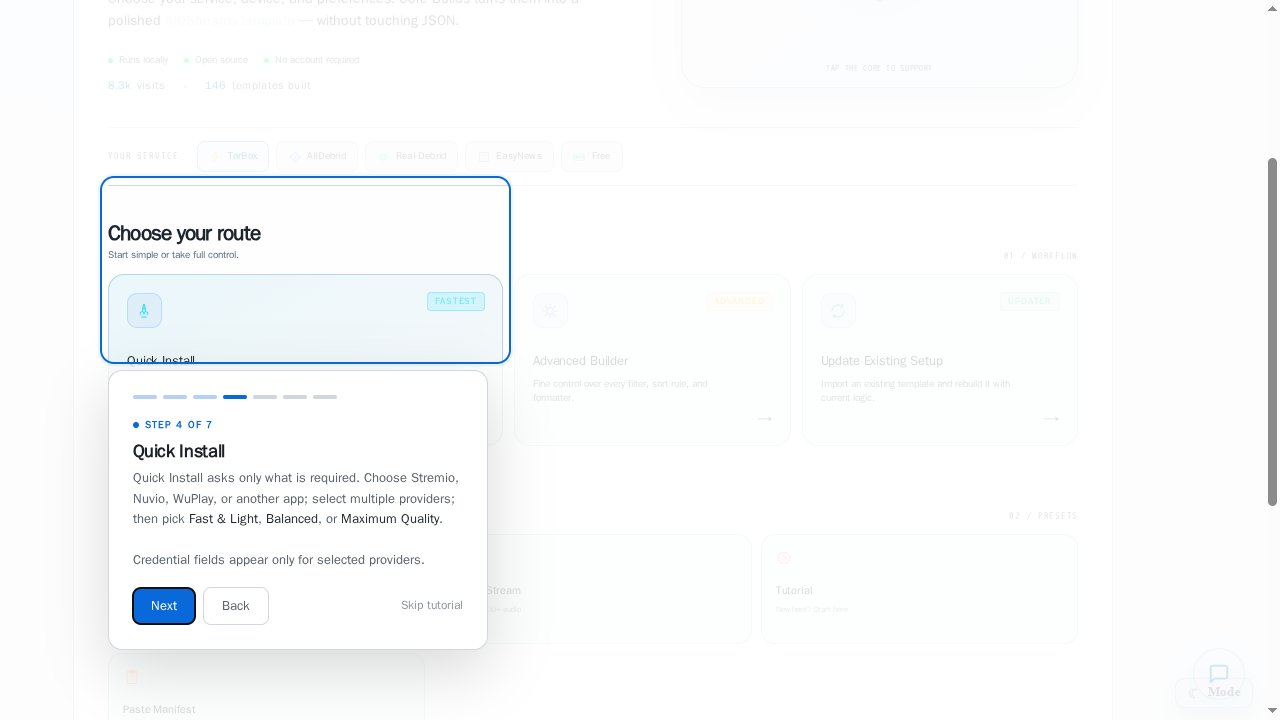The height and width of the screenshot is (720, 1280).
Task: Click the "Choose your route" heading
Action: tap(184, 233)
